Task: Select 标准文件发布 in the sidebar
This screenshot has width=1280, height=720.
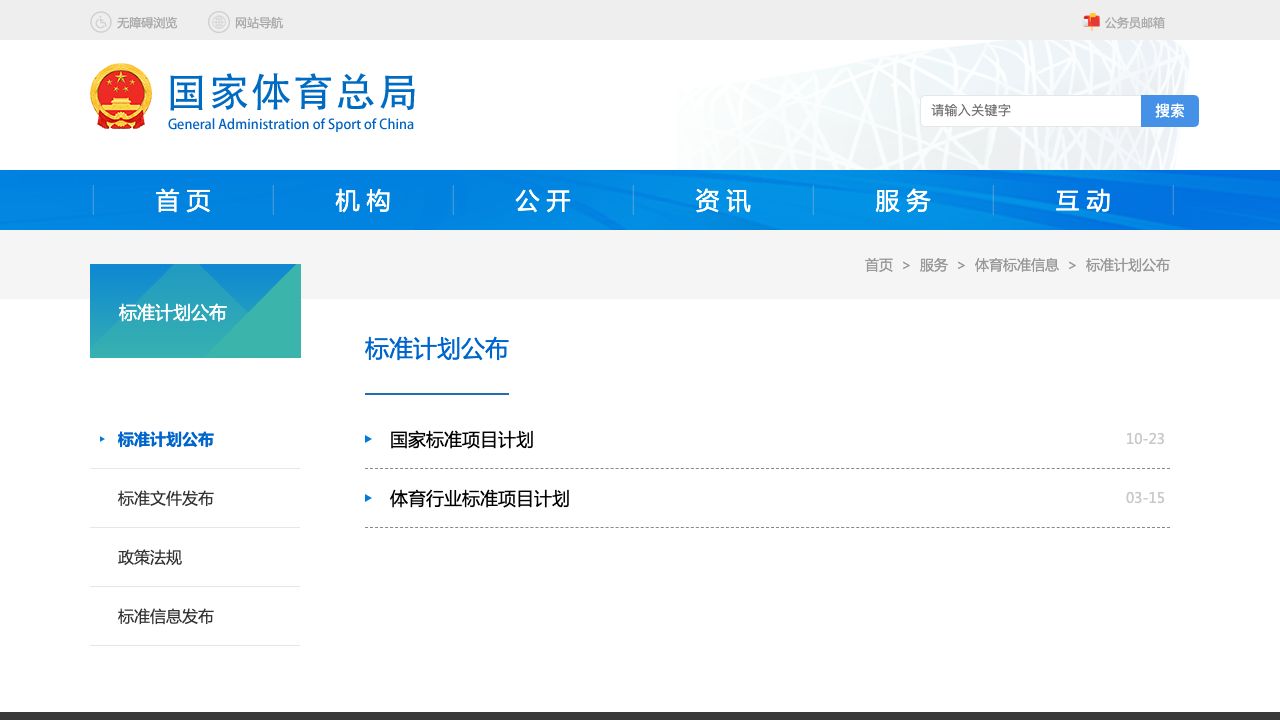Action: 166,498
